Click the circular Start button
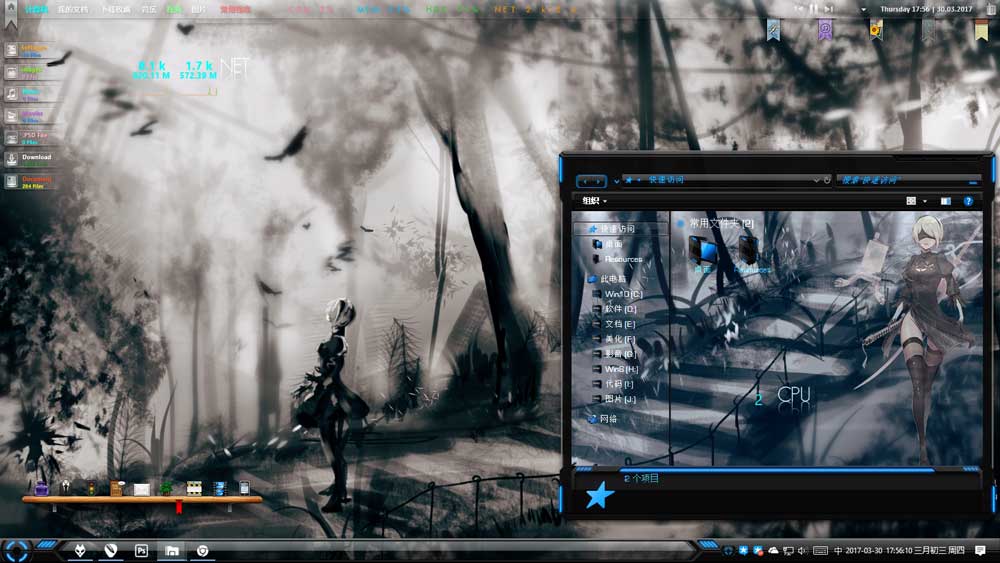Viewport: 1000px width, 563px height. coord(16,551)
